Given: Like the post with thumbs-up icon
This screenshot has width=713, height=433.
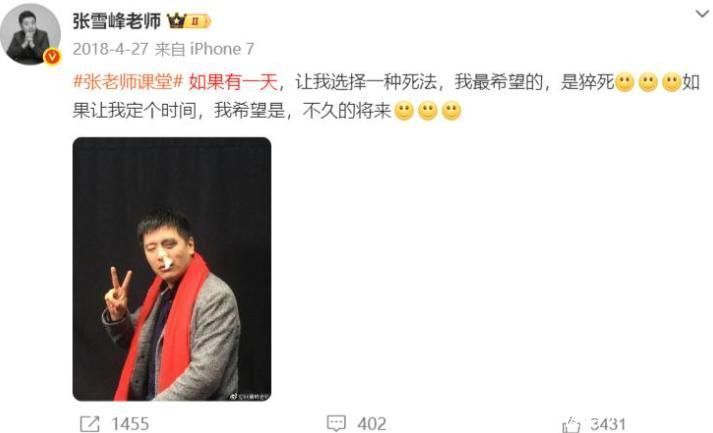Looking at the screenshot, I should tap(572, 425).
